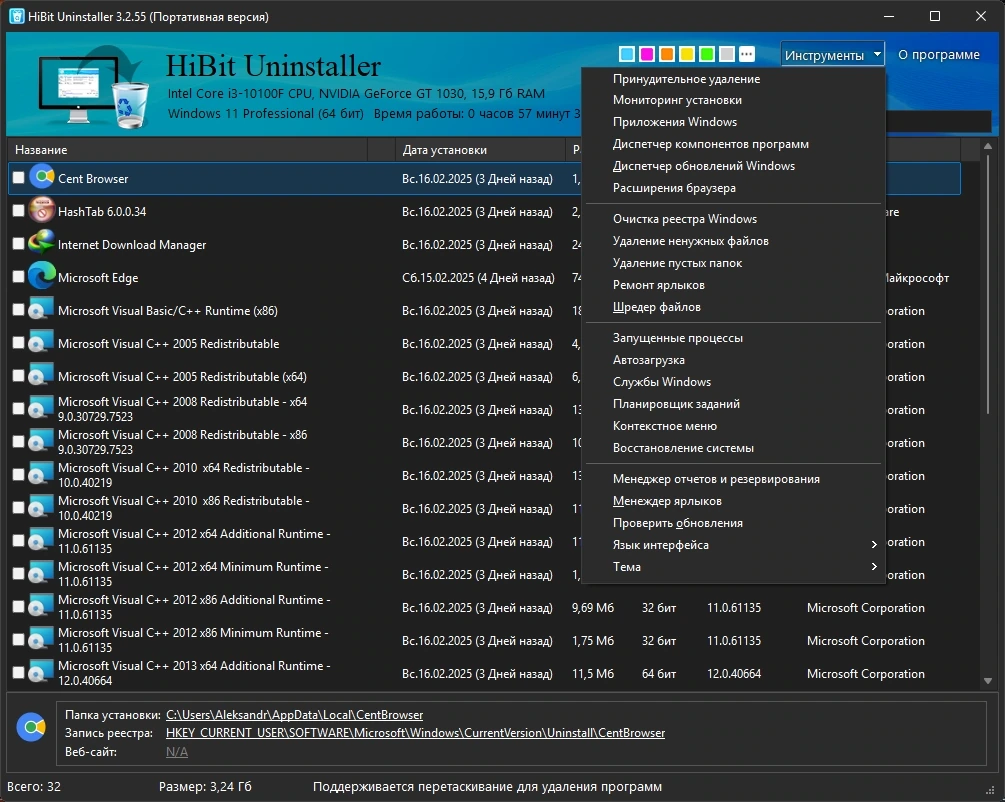
Task: Sort by Название column header
Action: click(188, 149)
